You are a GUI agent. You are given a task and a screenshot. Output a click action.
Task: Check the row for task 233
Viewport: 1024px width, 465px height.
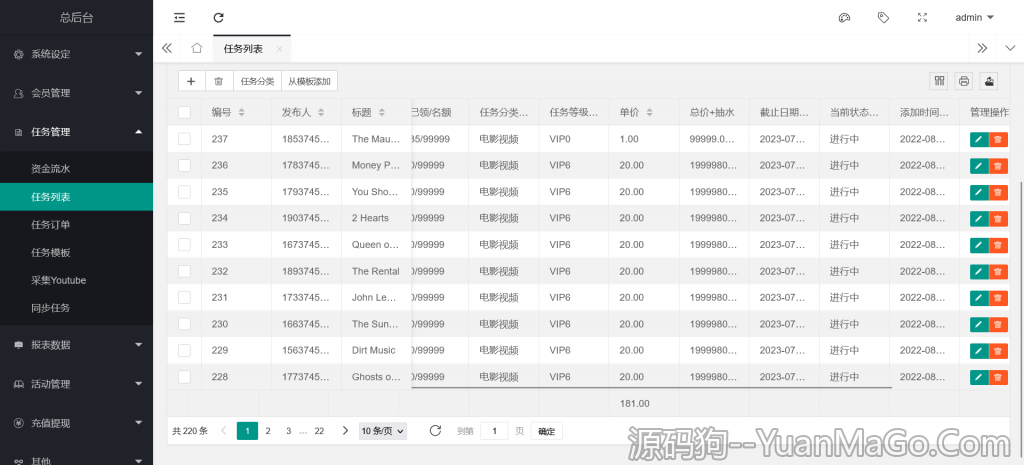click(184, 244)
